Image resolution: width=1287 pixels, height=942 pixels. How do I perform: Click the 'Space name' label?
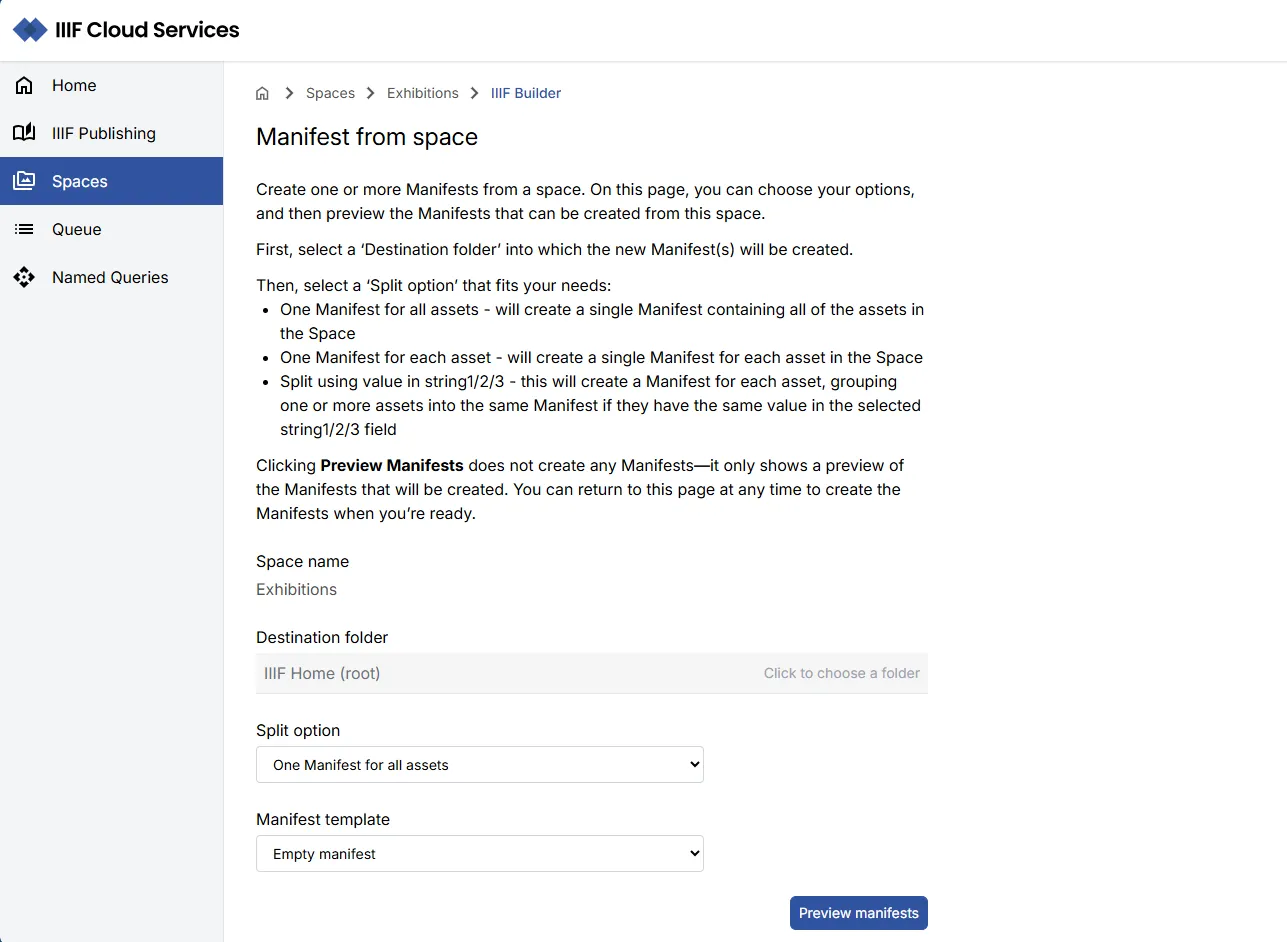(x=302, y=561)
